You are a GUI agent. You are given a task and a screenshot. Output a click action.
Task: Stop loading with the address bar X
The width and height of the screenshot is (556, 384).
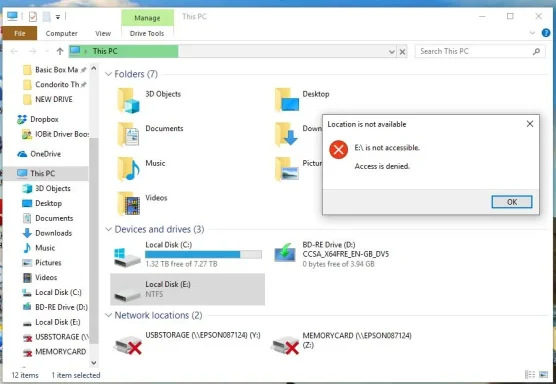[x=402, y=52]
